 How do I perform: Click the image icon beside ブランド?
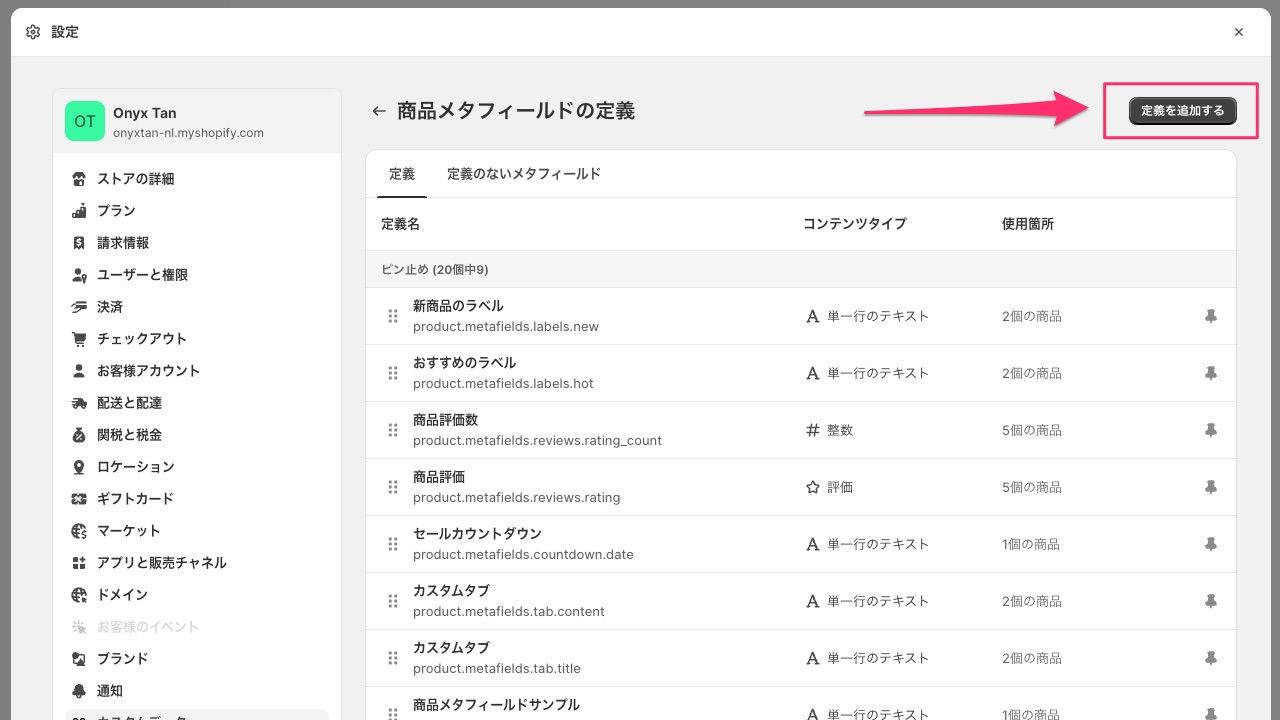tap(79, 659)
